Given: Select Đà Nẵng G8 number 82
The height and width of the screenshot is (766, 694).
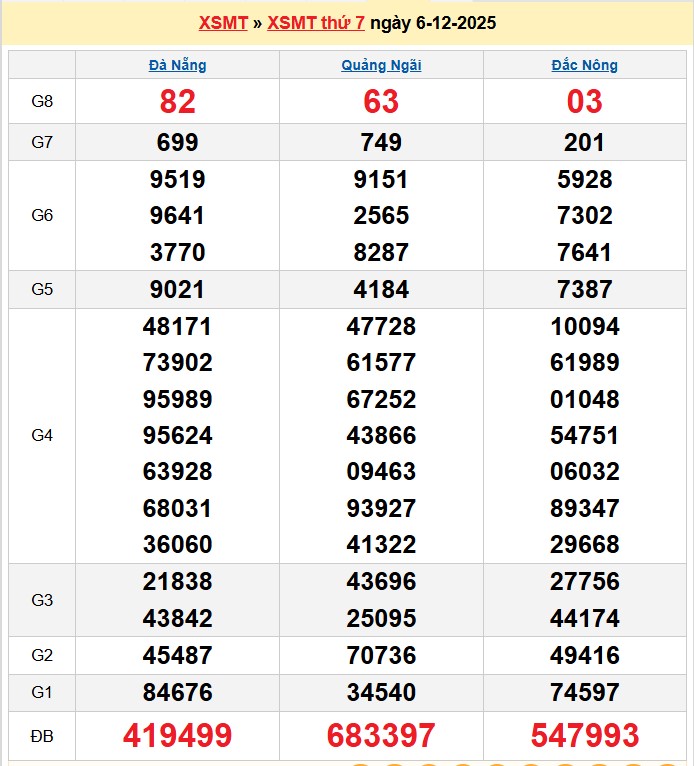Looking at the screenshot, I should click(x=177, y=101).
